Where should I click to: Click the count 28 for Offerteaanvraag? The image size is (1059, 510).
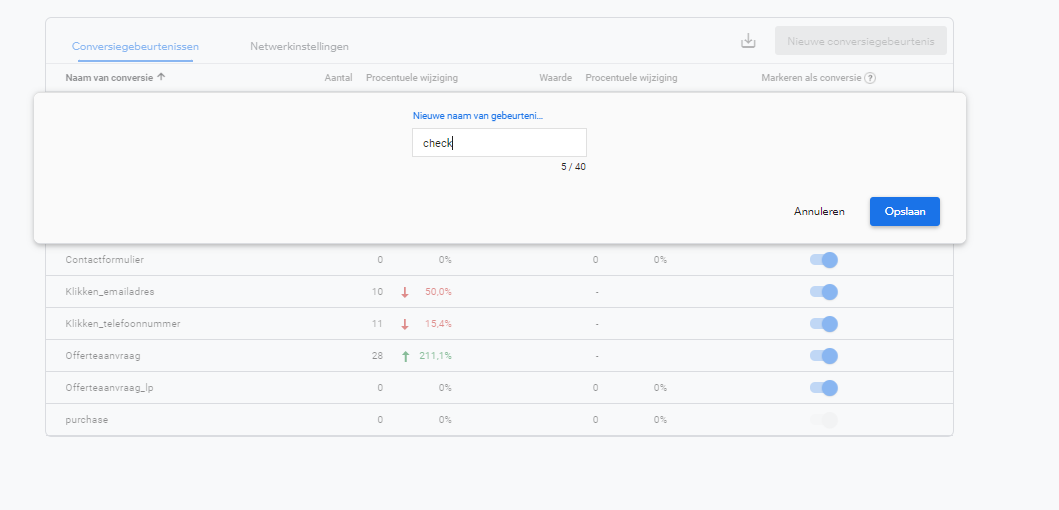(377, 355)
